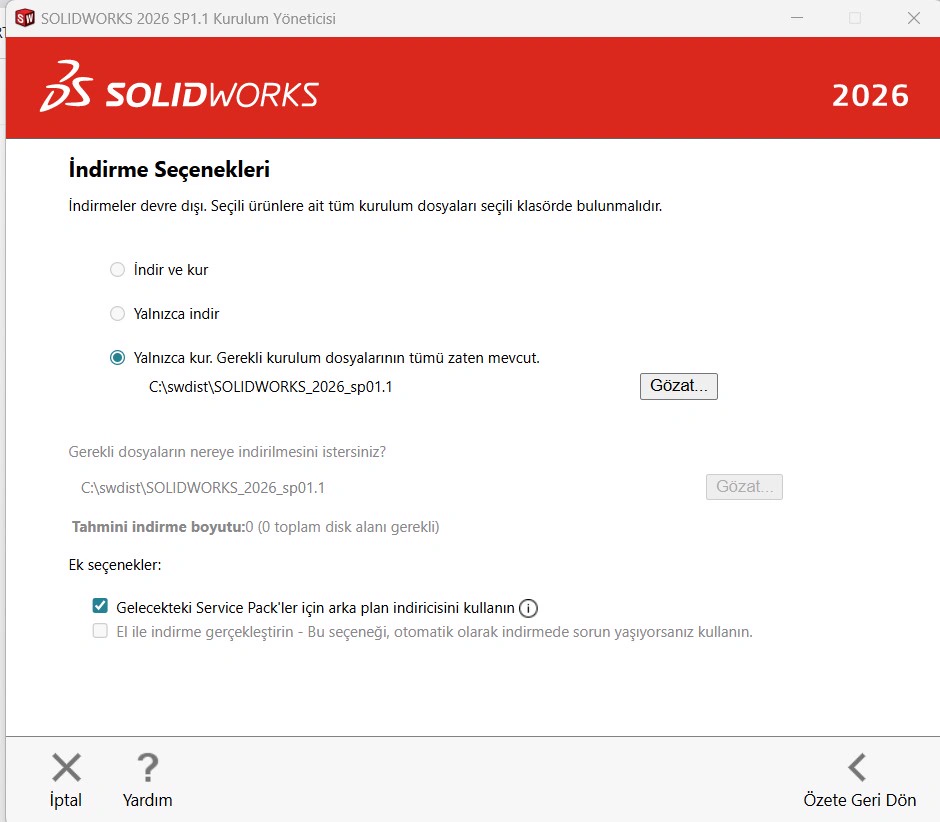Click the install path C:\swdist\SOLIDWORKS_2026_sp01.1 under Yalnızca kur

270,387
